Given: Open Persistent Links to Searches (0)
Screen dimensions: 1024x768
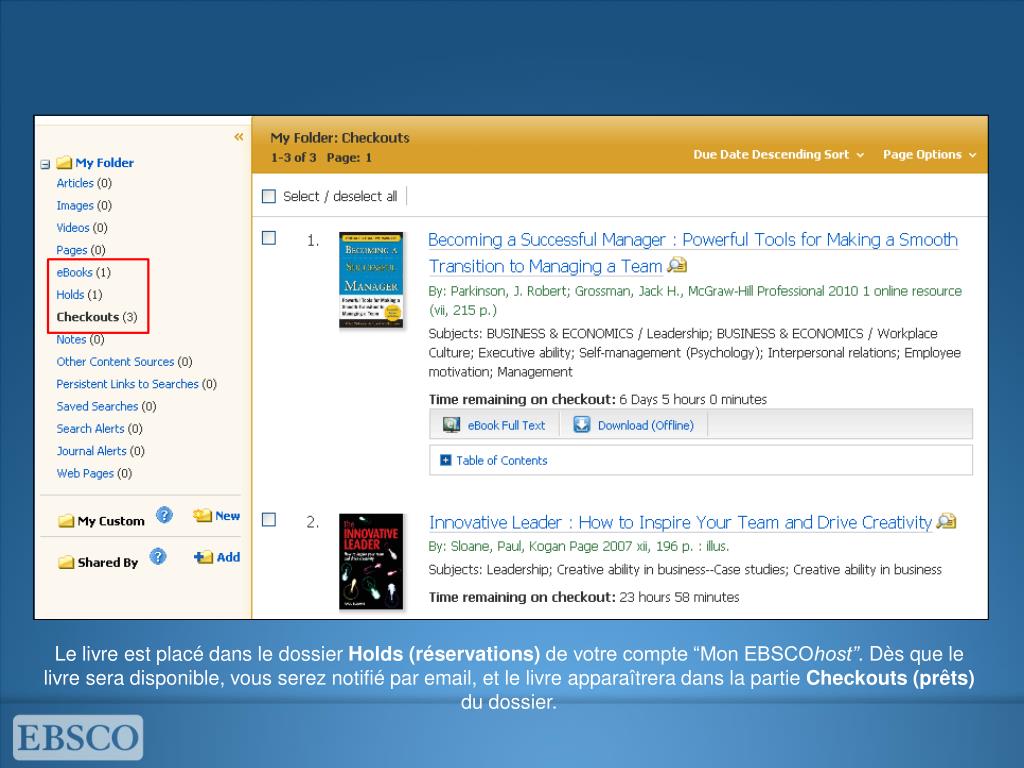Looking at the screenshot, I should click(x=136, y=384).
